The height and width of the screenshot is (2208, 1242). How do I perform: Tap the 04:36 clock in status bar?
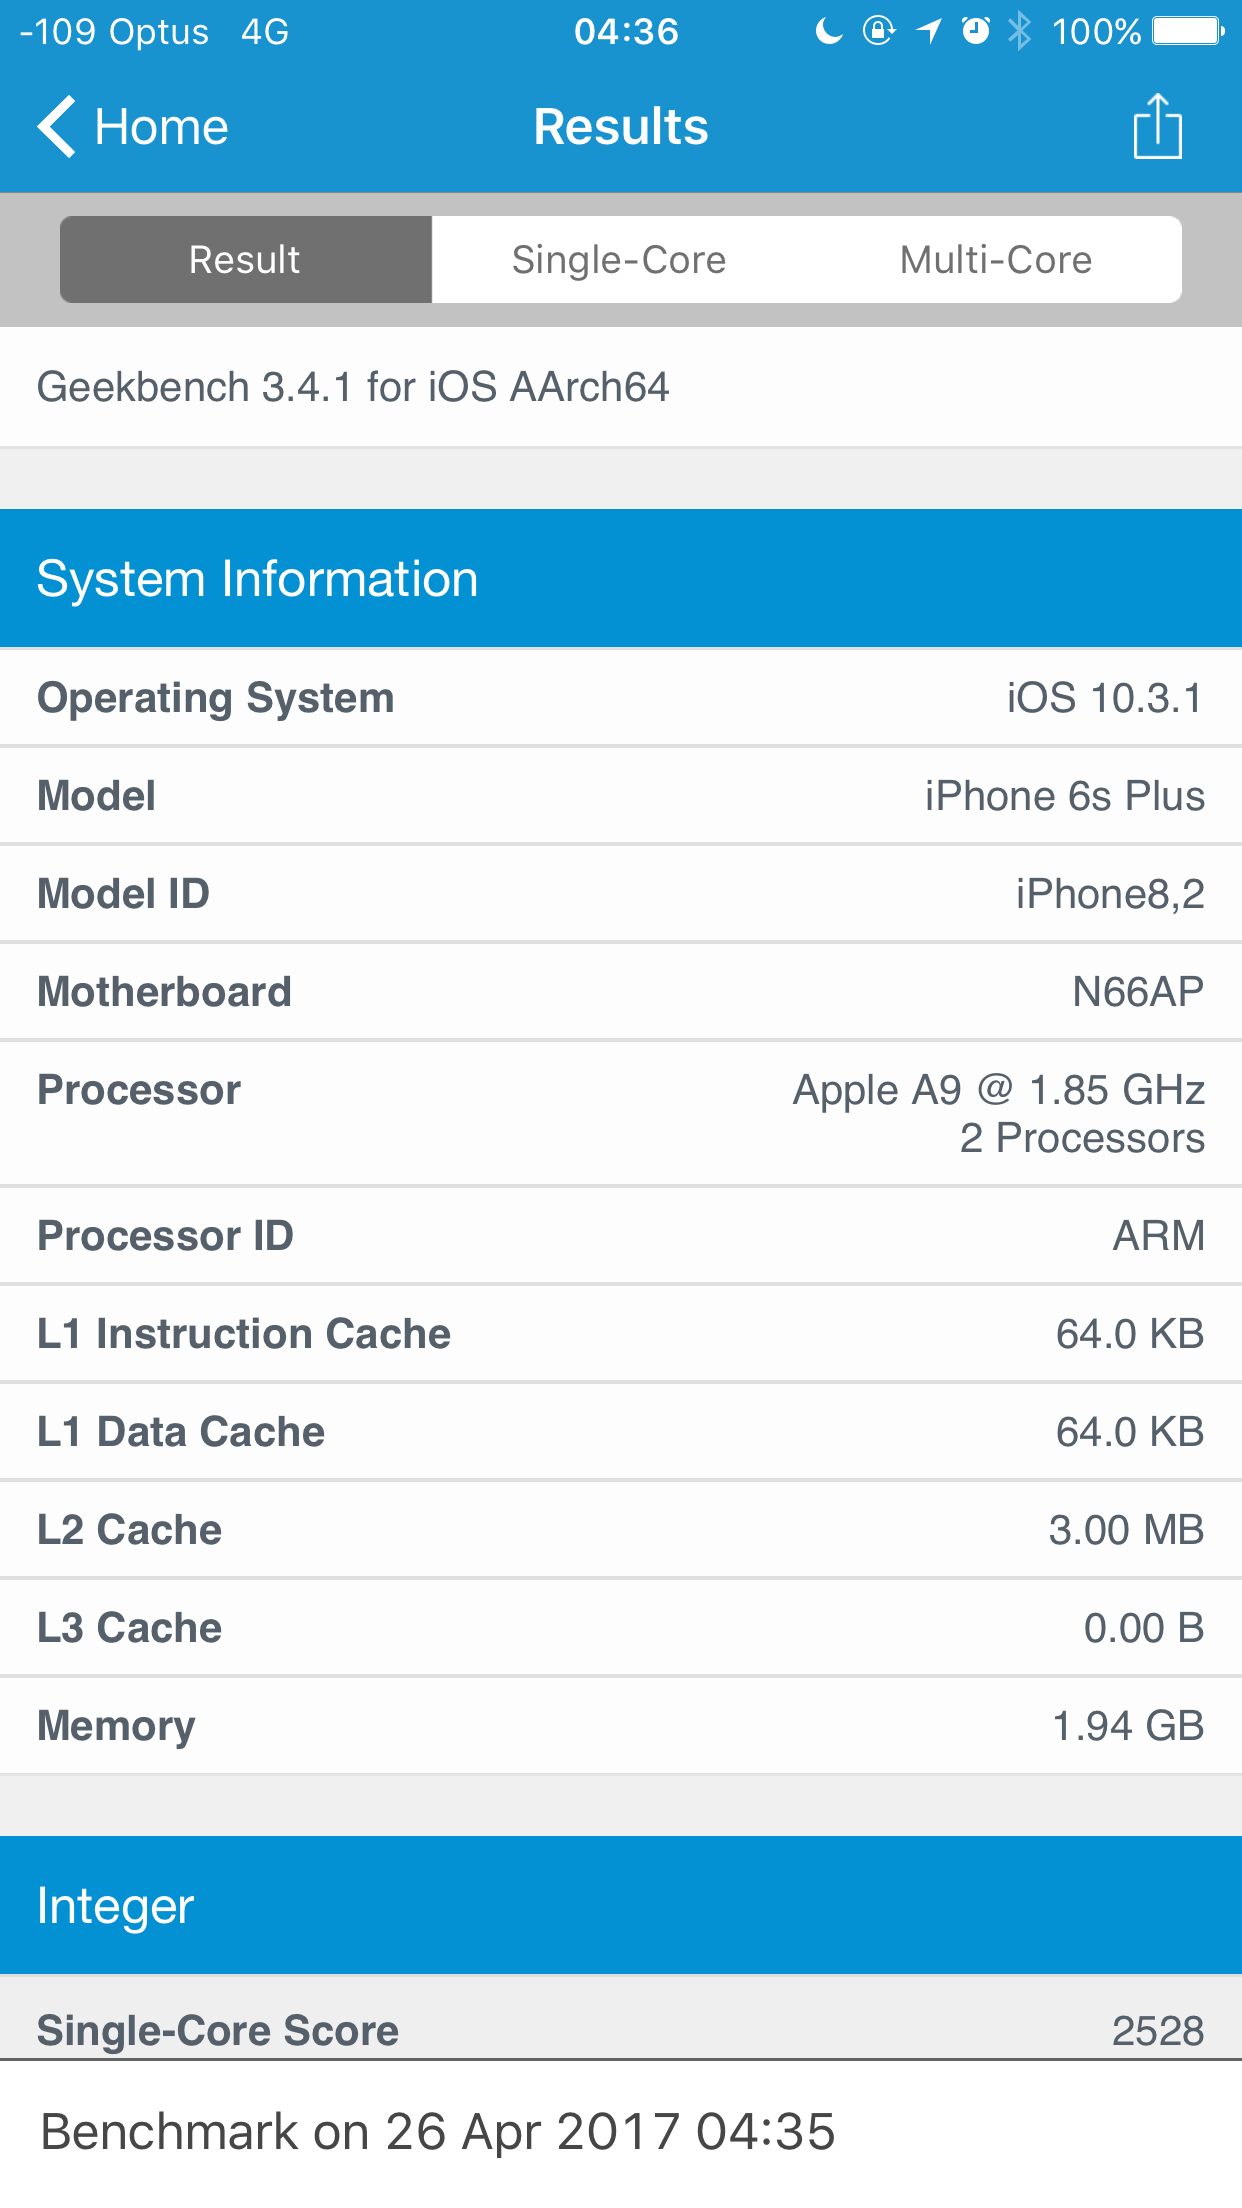626,31
